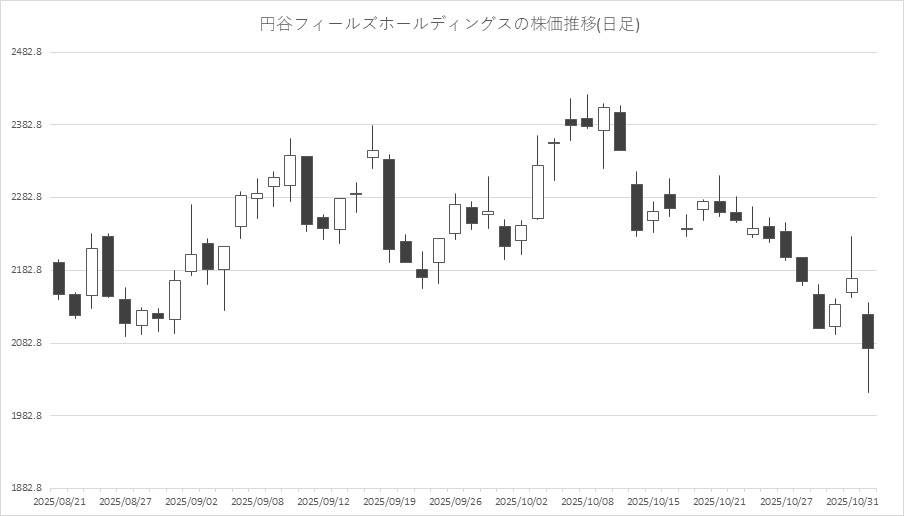Click the 2025/10/27 date label
This screenshot has height=516, width=904.
coord(784,501)
